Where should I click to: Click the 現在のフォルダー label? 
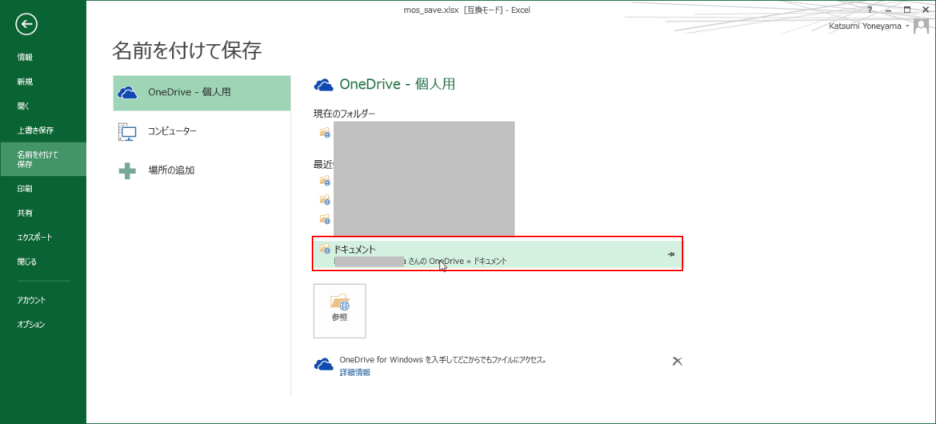tap(344, 113)
